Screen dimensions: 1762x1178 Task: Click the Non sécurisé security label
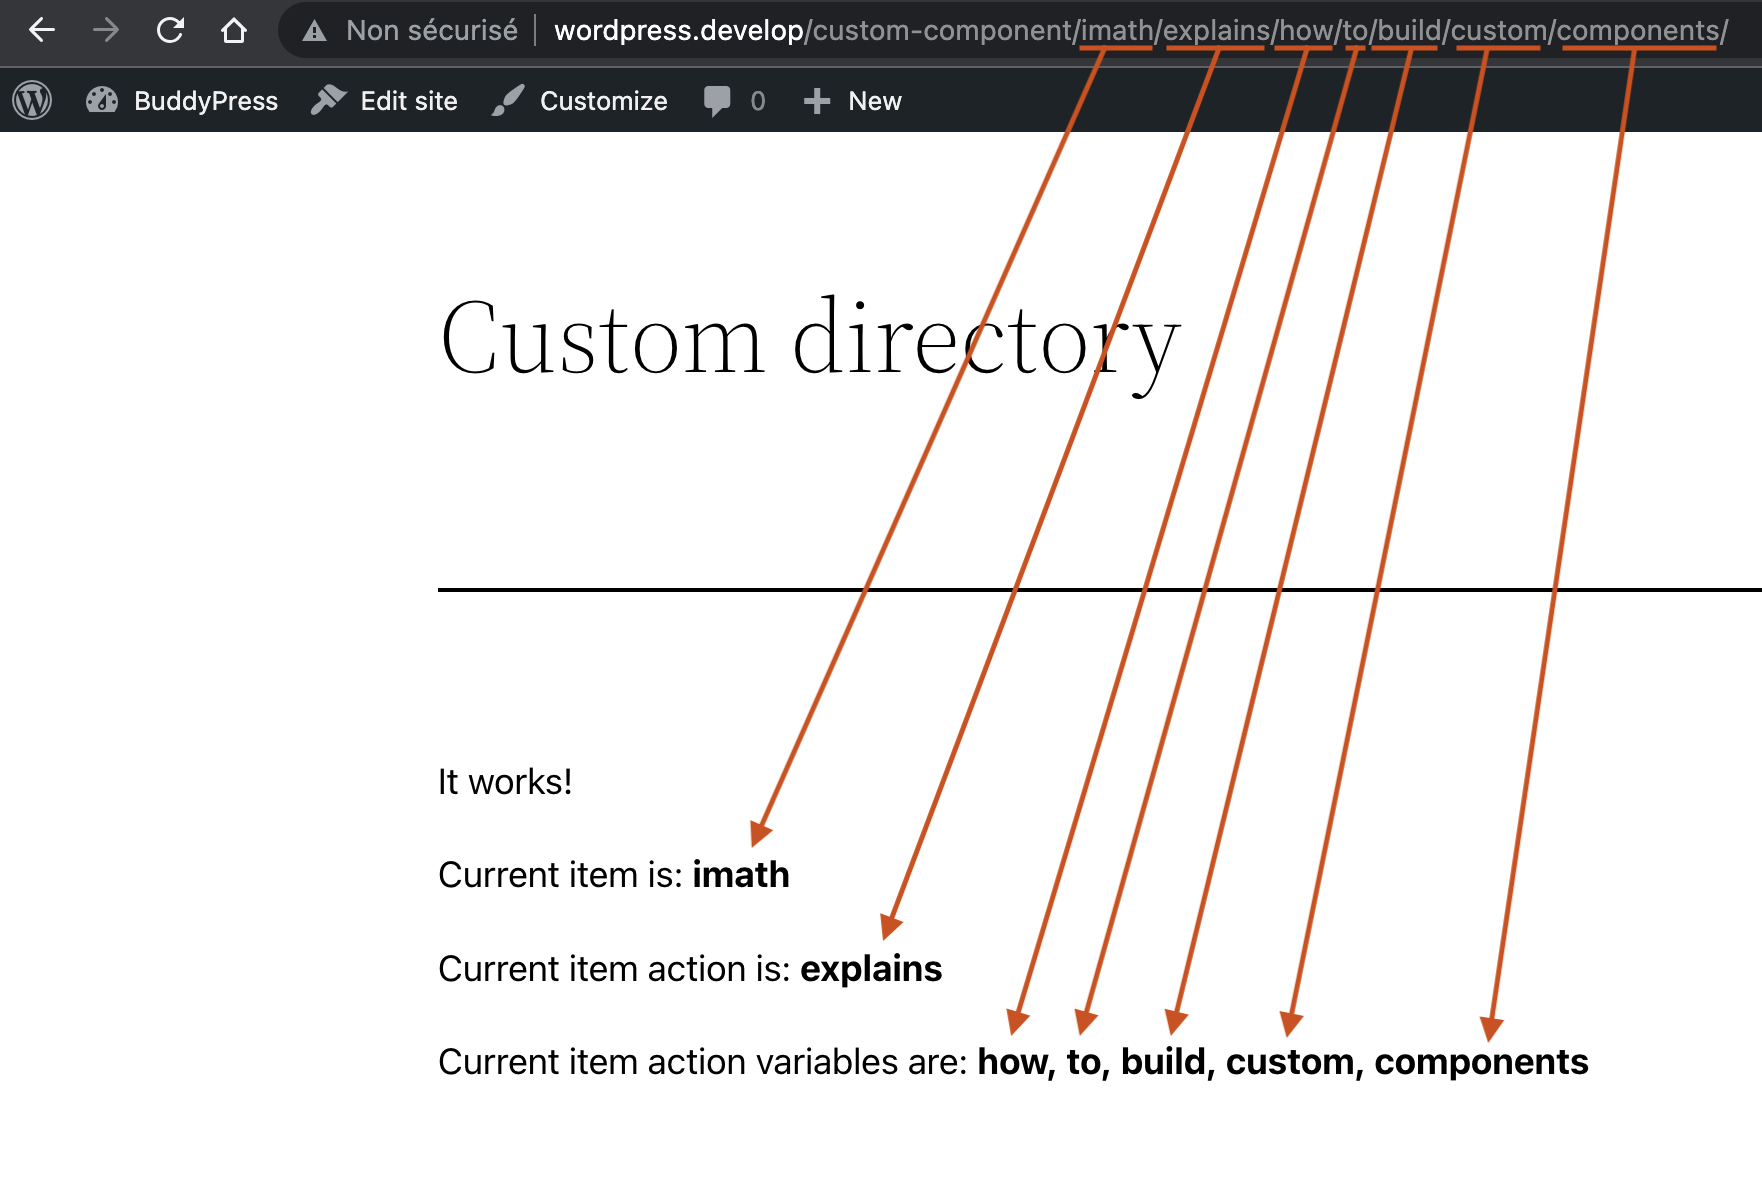click(x=432, y=31)
